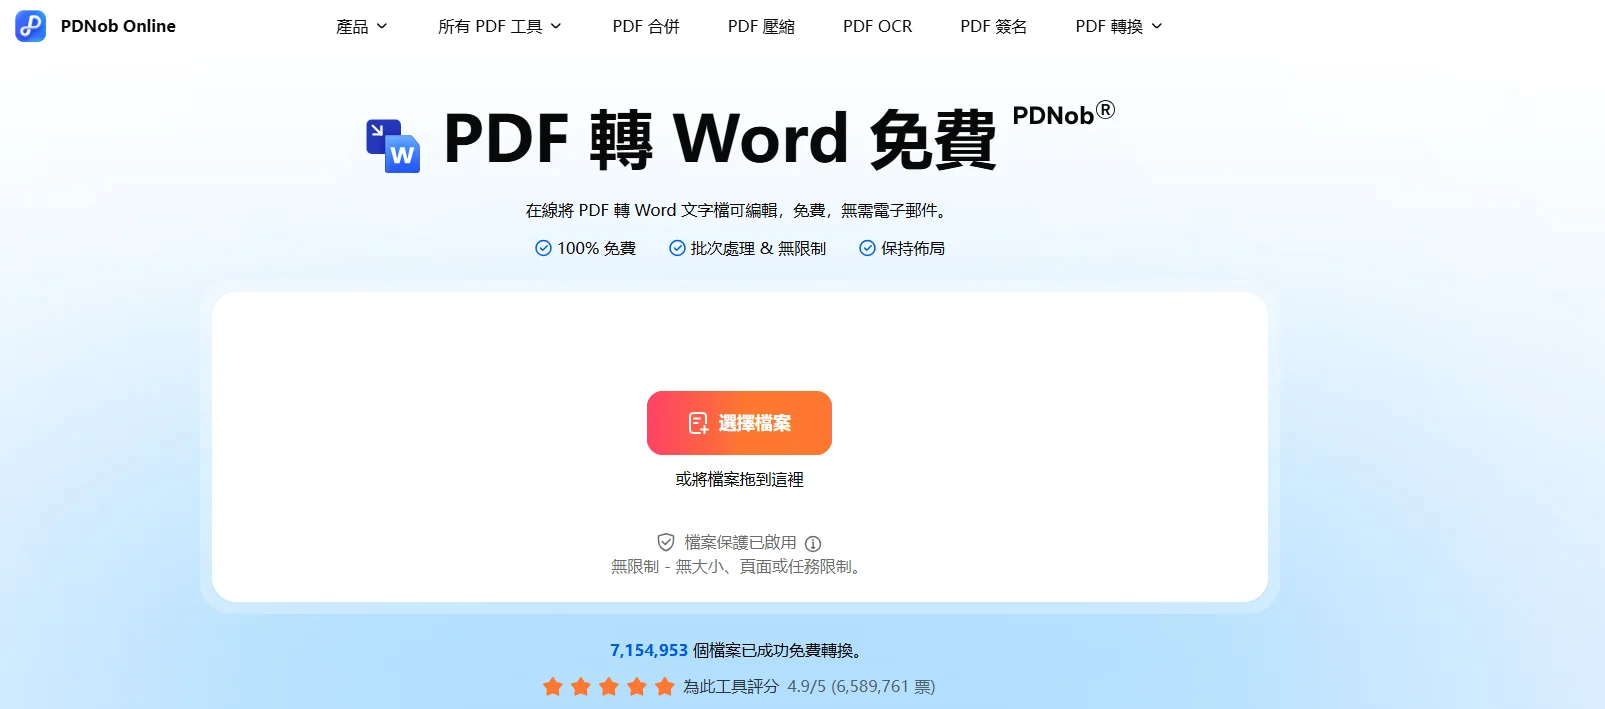
Task: Click the 保持佈局 label
Action: coord(913,248)
